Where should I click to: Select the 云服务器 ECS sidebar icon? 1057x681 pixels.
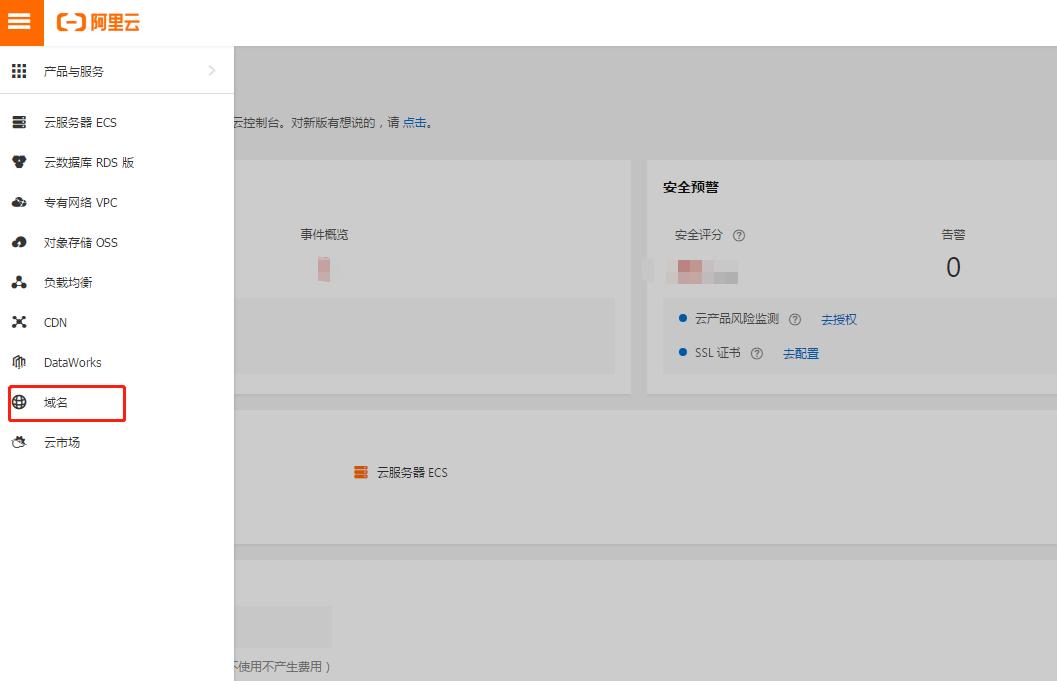18,122
